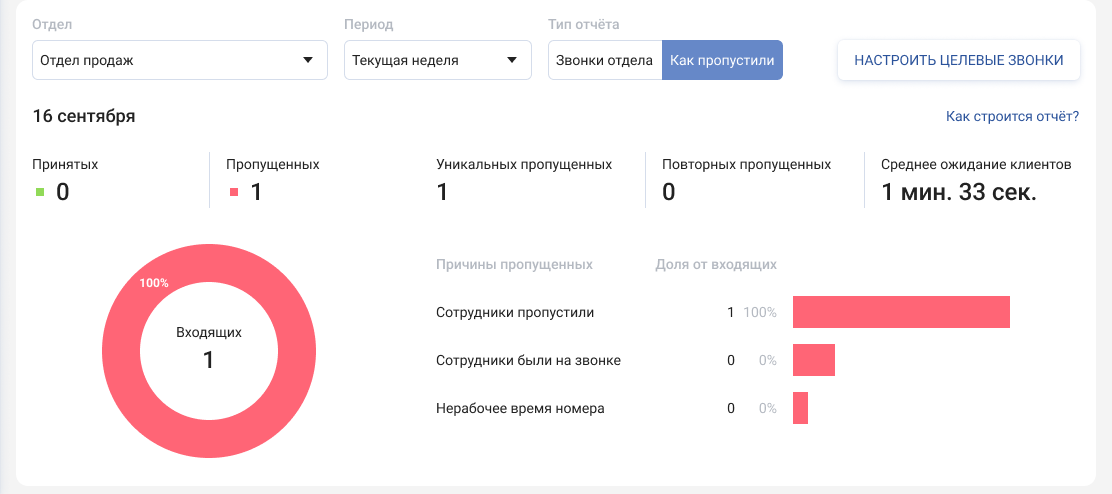Screen dimensions: 1112x494
Task: Click the Уникальных пропущенных metric
Action: [524, 180]
